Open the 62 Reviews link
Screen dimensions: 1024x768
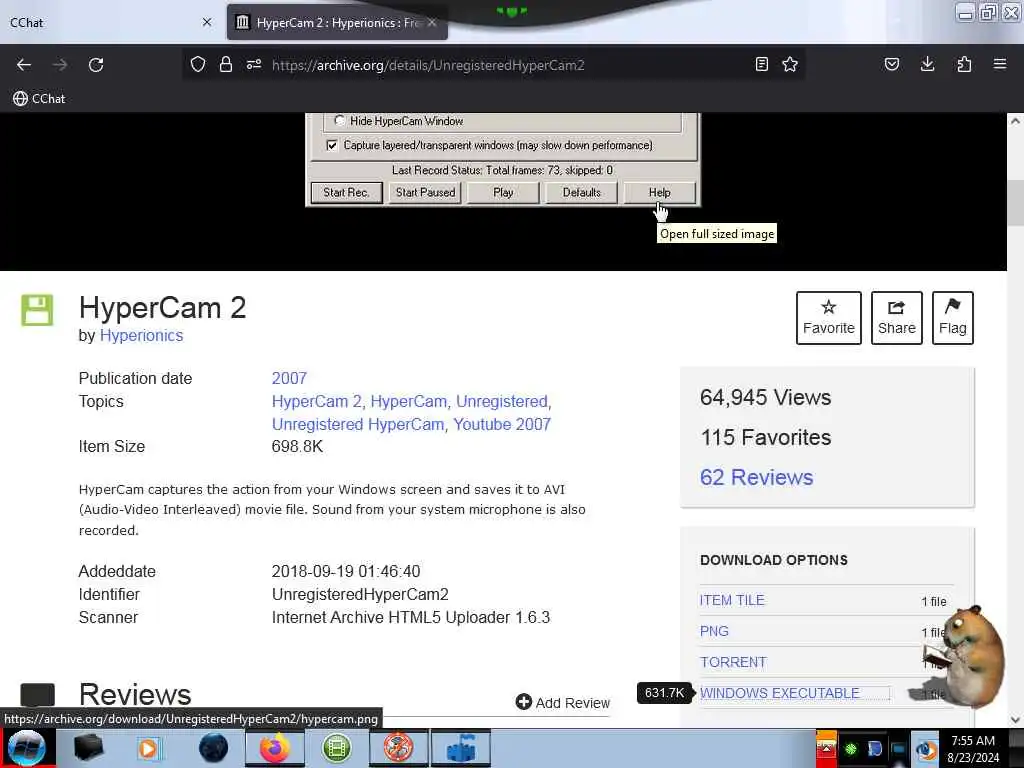click(756, 477)
